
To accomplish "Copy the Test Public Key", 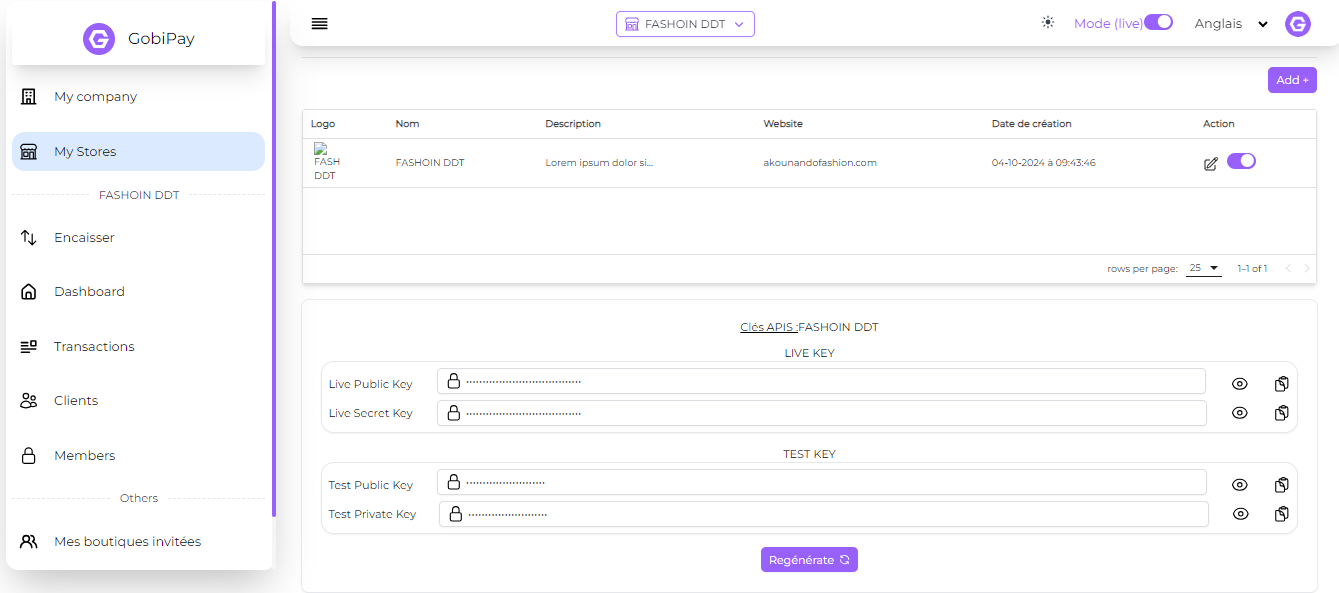I will pyautogui.click(x=1282, y=485).
